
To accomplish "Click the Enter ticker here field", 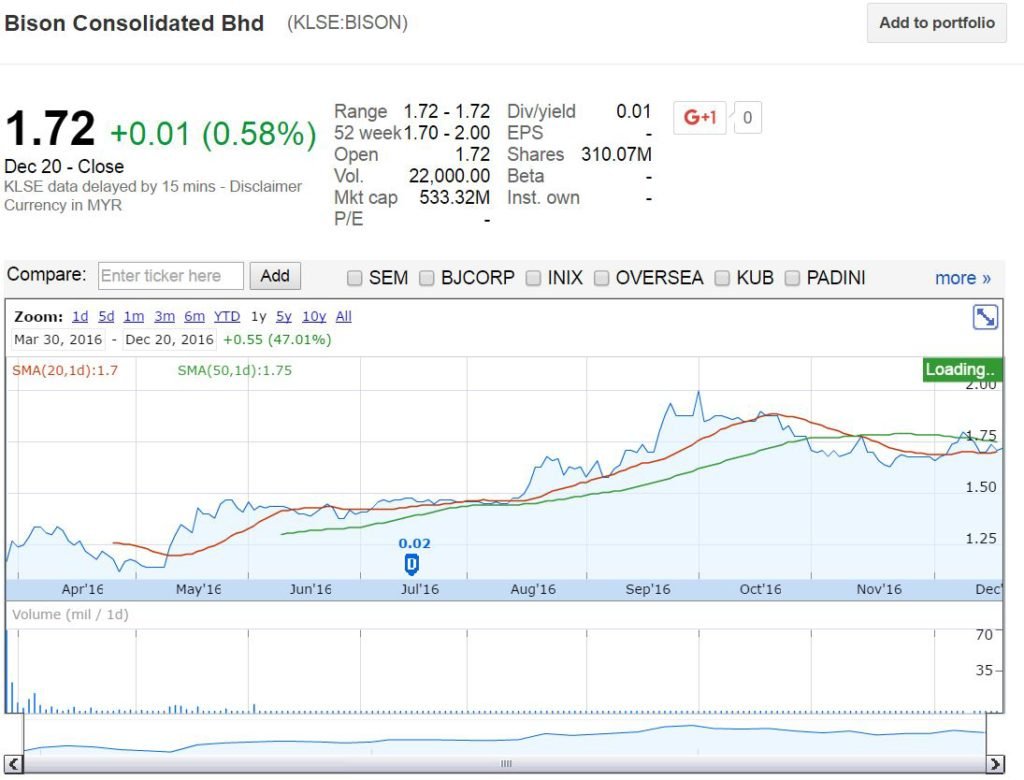I will pyautogui.click(x=170, y=276).
